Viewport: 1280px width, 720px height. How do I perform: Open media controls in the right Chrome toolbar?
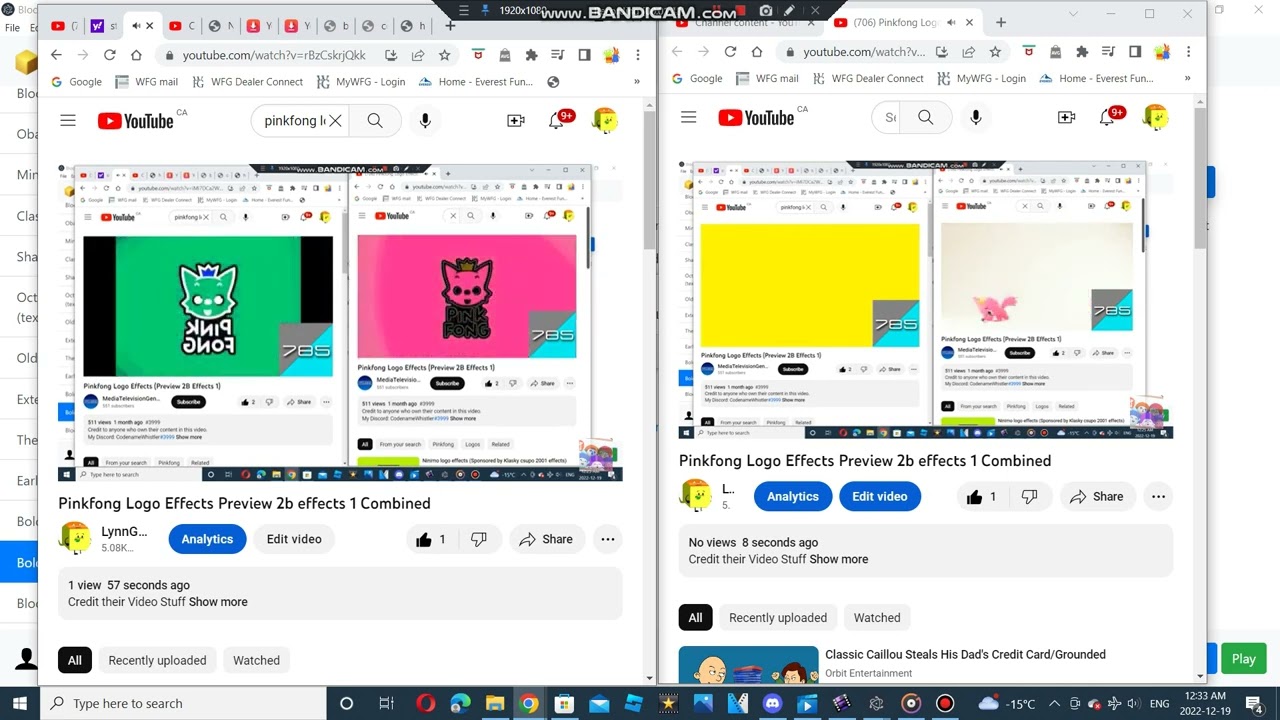point(1108,52)
